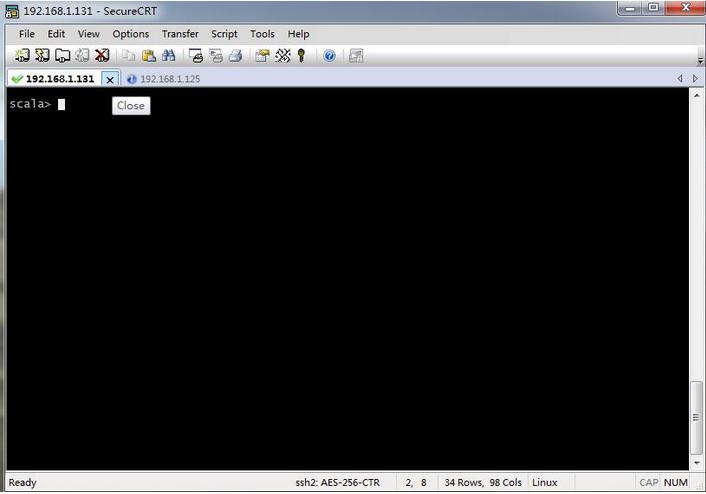
Task: Click the Keymap Editor tools icon
Action: 282,55
